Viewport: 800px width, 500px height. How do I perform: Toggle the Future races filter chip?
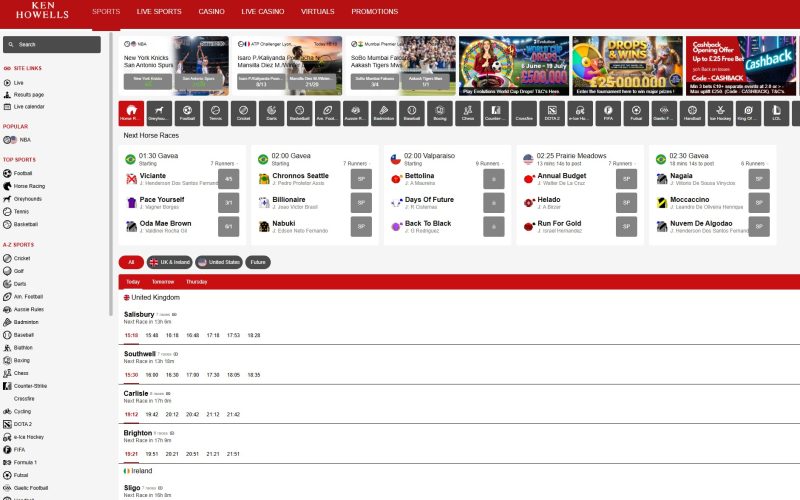258,262
